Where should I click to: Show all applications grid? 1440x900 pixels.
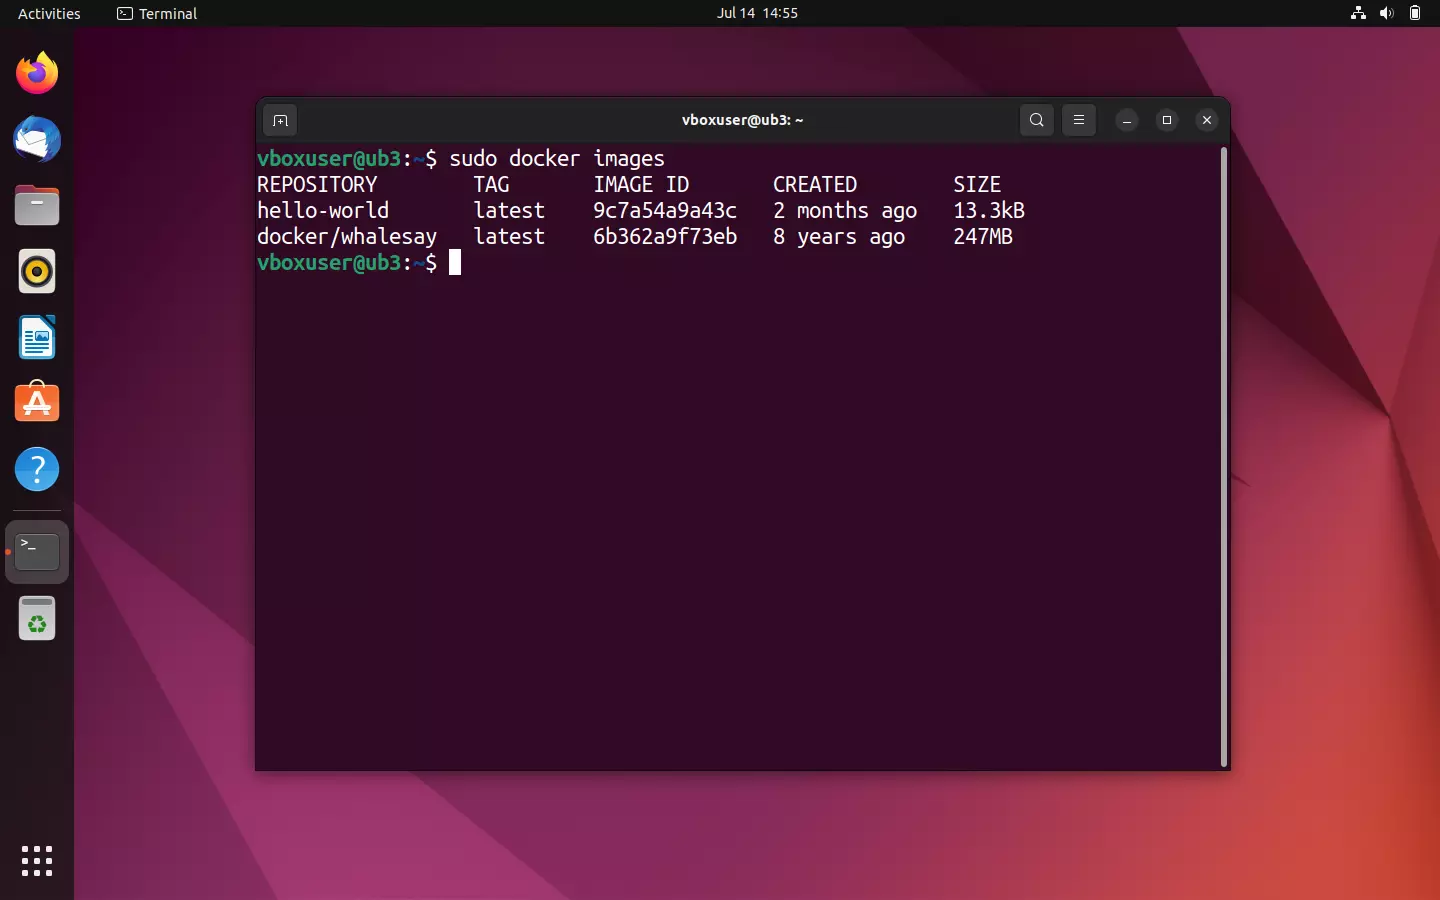click(36, 861)
